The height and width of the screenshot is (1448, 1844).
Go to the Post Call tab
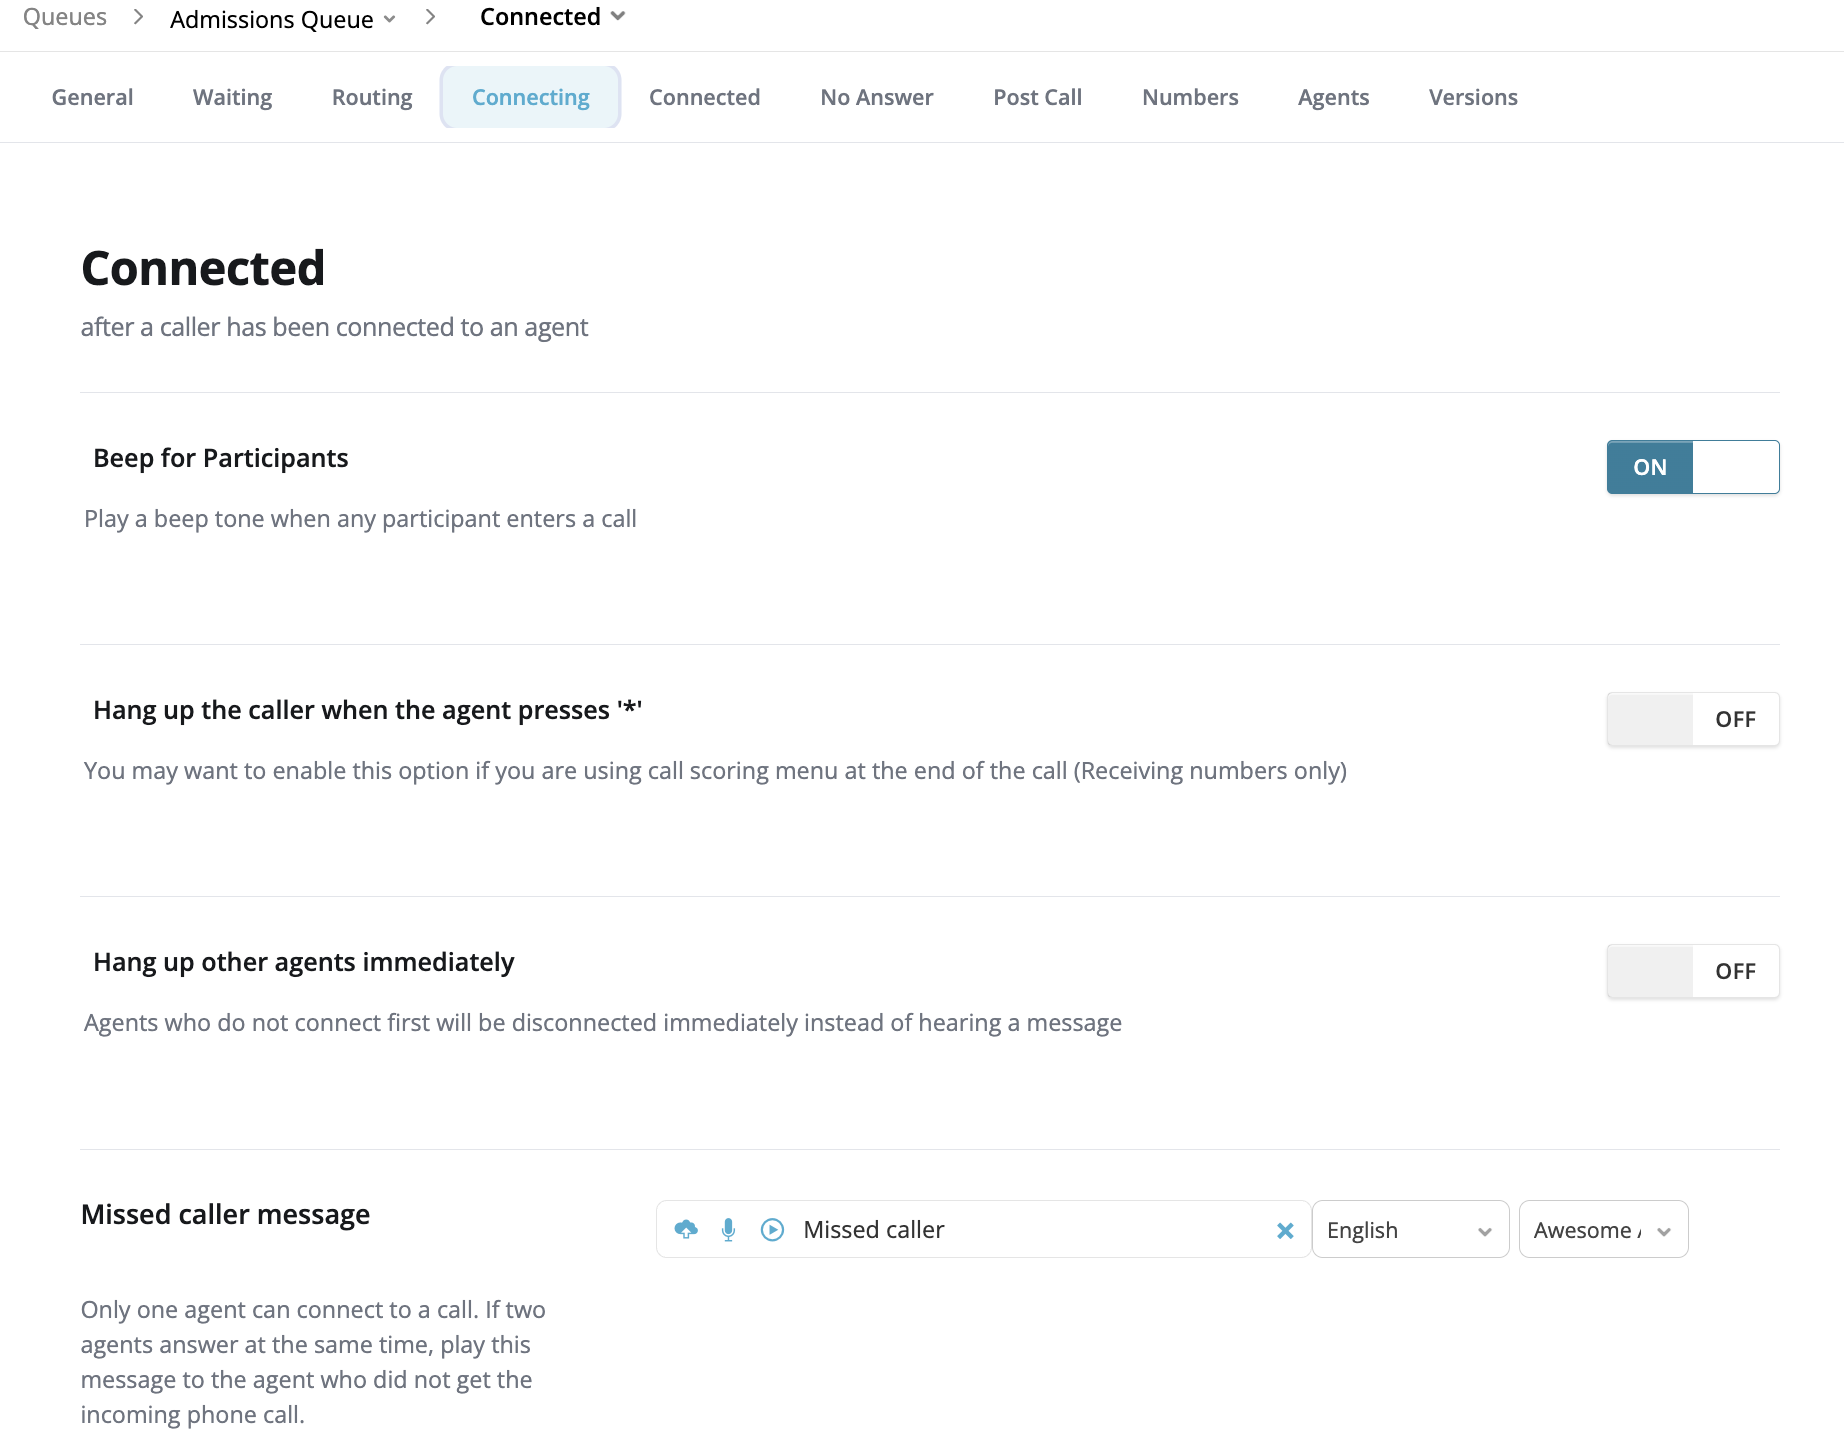pos(1037,97)
